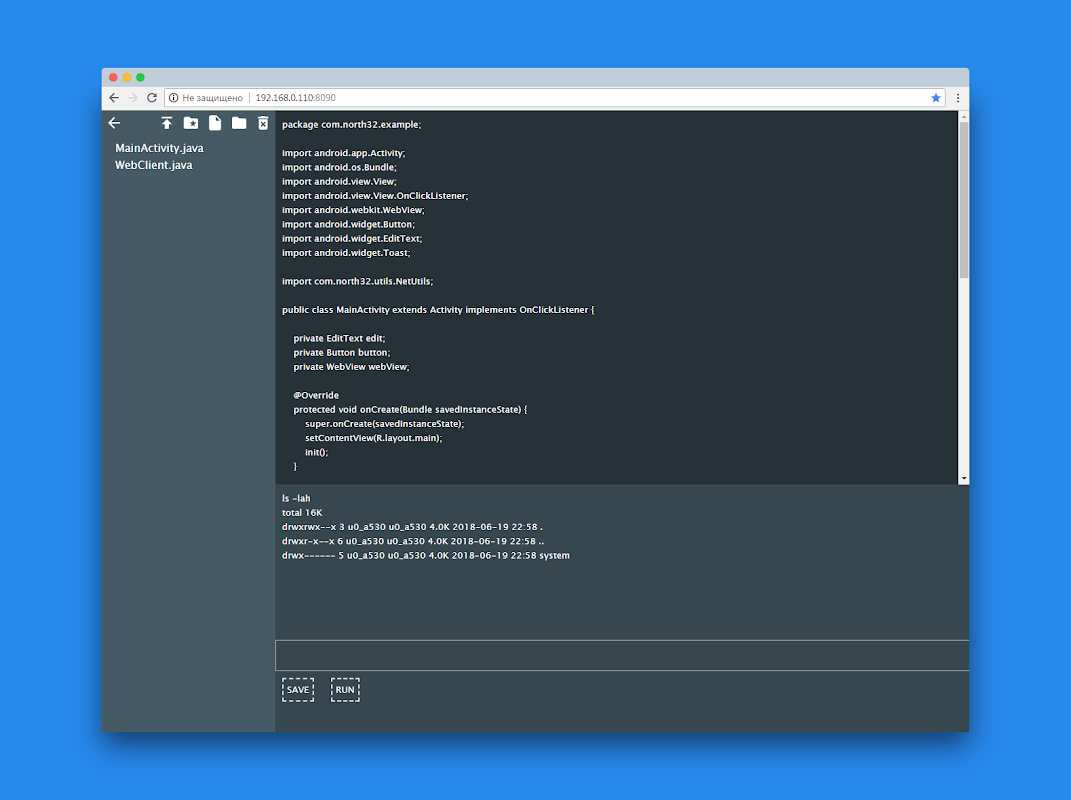This screenshot has height=800, width=1071.
Task: Reload the page with the refresh icon
Action: [152, 98]
